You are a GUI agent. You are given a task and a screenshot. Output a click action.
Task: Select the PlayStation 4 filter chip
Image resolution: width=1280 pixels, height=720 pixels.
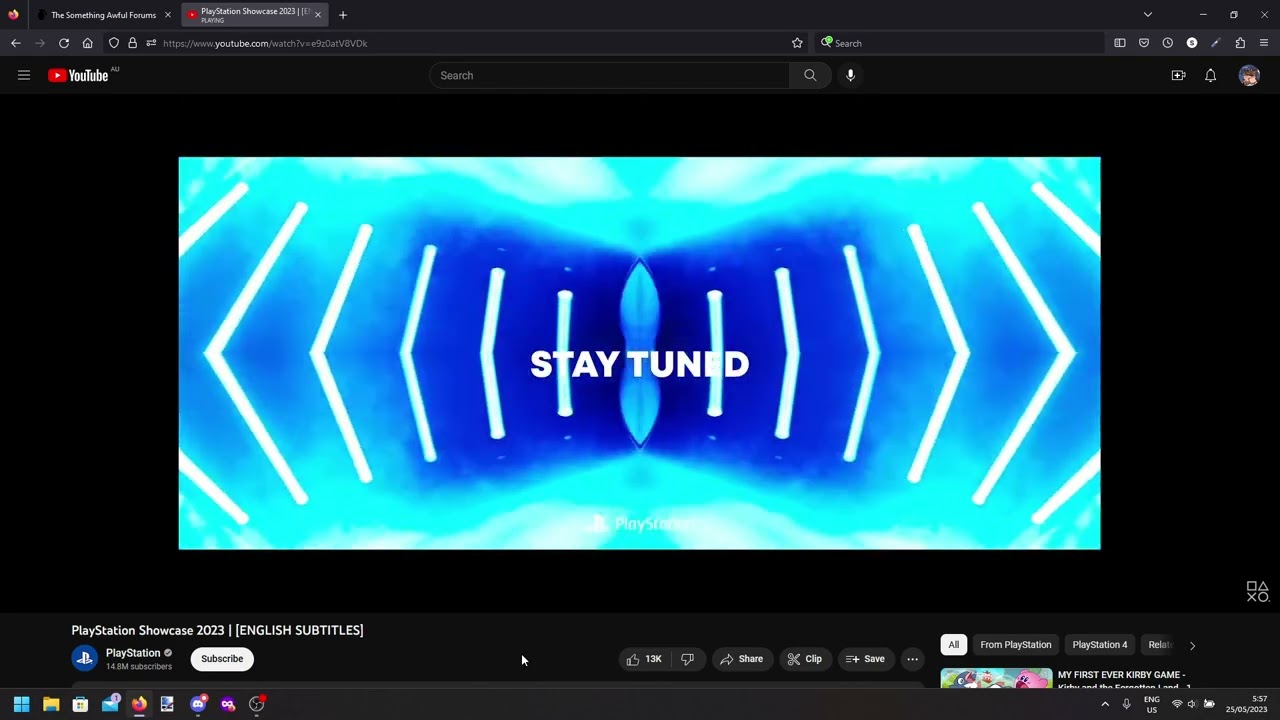[1099, 645]
